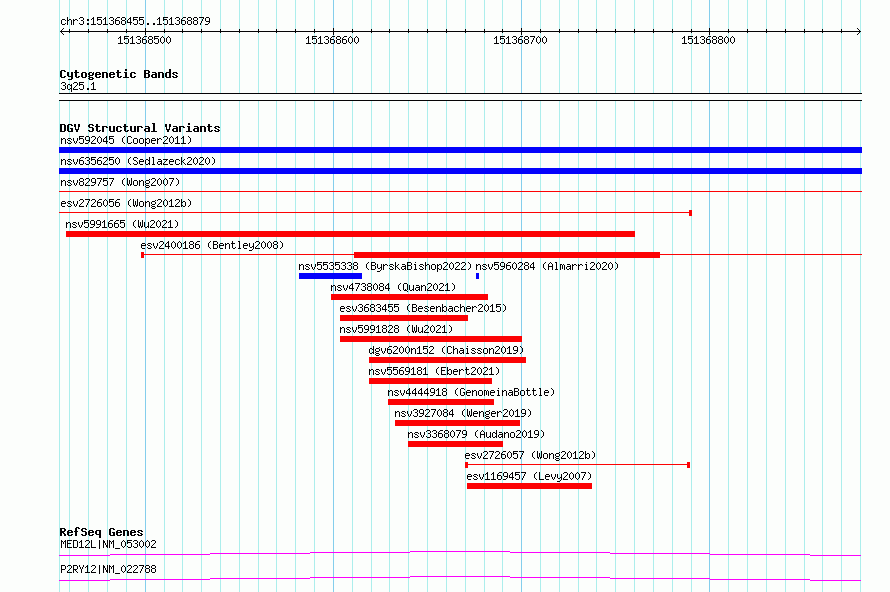The height and width of the screenshot is (592, 890).
Task: Click the small blue nsv5960284 marker
Action: pyautogui.click(x=477, y=276)
